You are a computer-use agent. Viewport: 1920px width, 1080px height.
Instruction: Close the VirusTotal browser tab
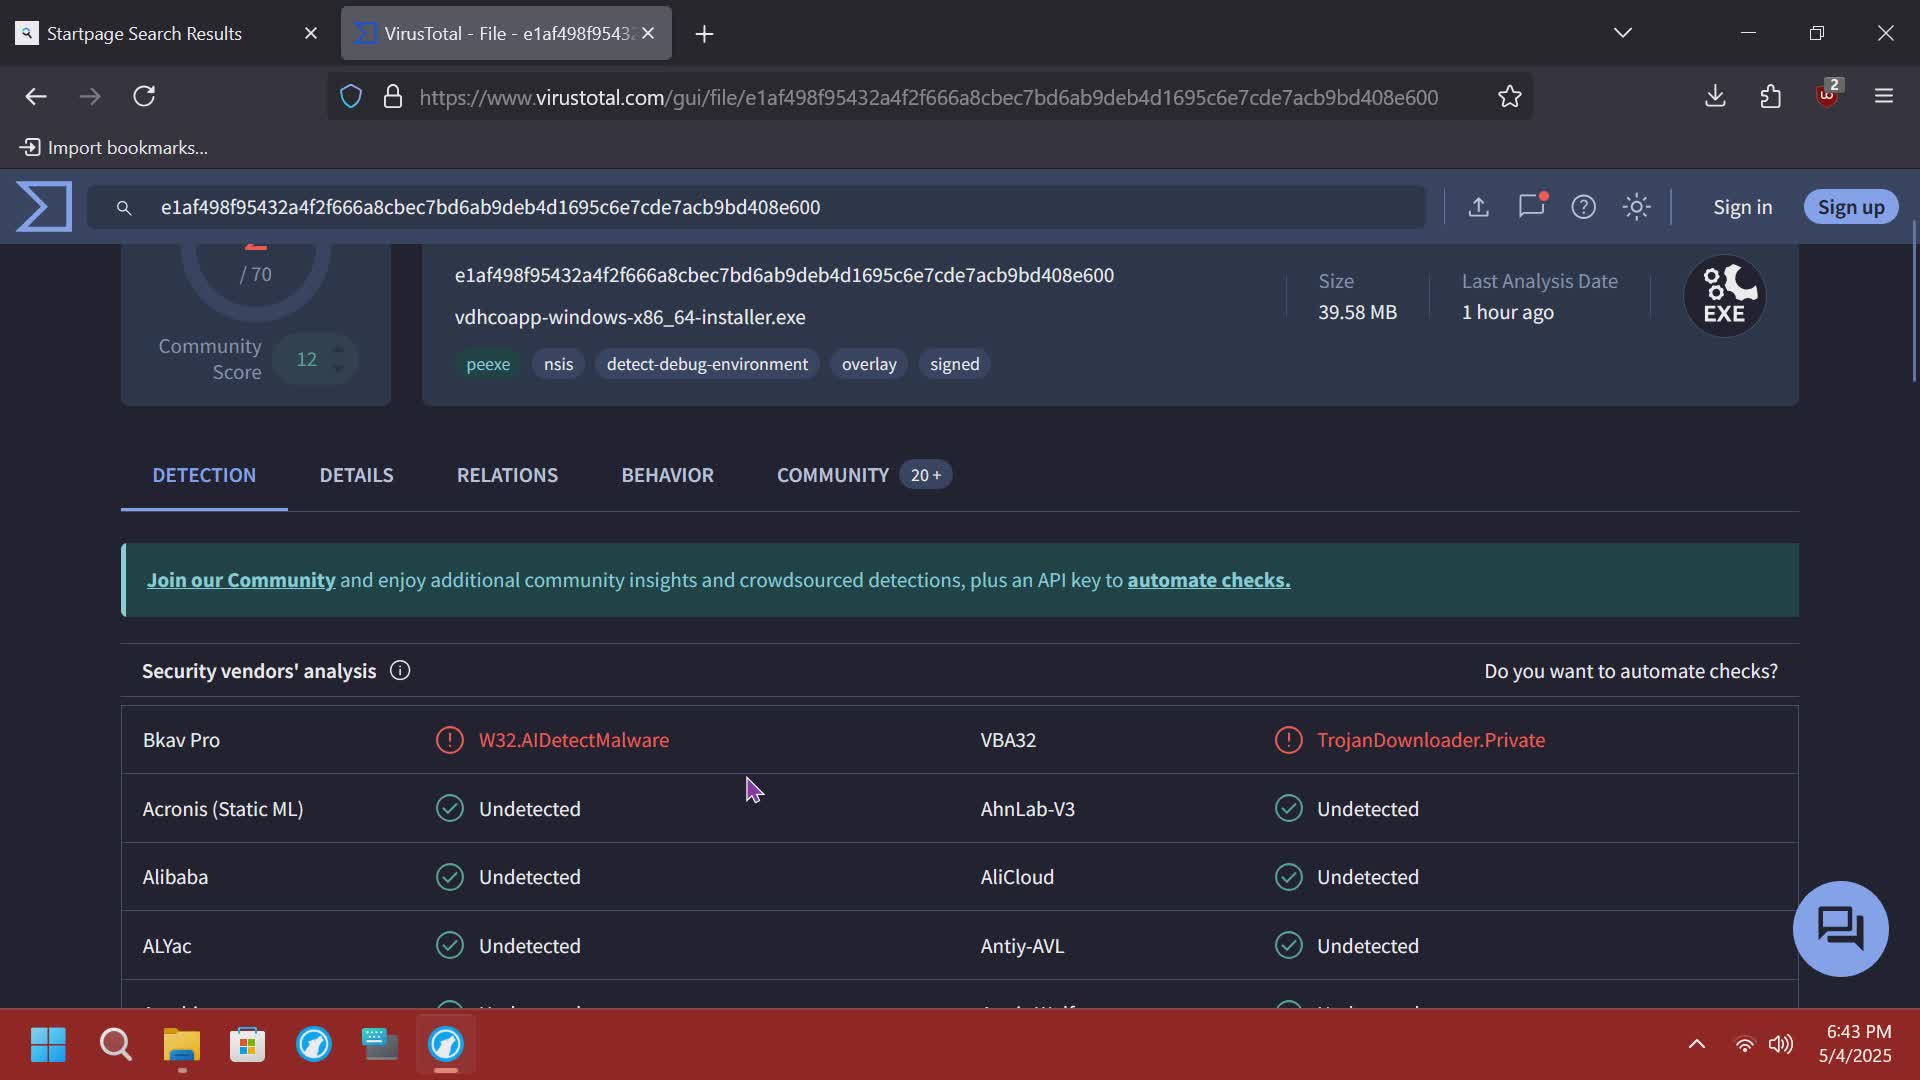pos(648,33)
